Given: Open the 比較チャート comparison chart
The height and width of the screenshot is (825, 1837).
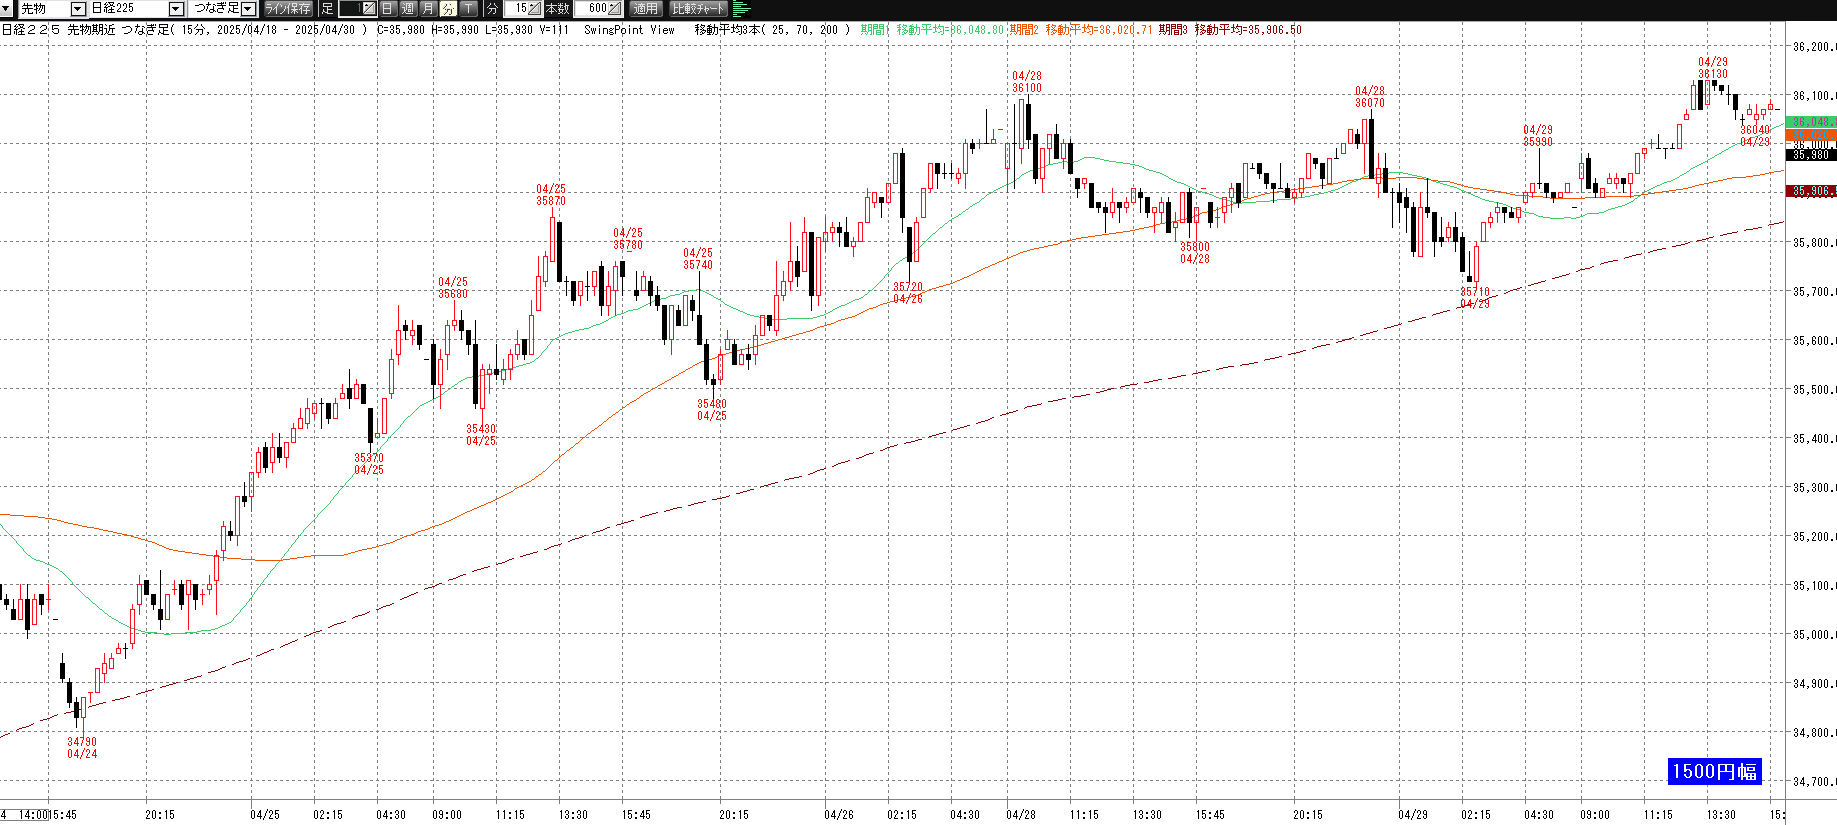Looking at the screenshot, I should 698,8.
